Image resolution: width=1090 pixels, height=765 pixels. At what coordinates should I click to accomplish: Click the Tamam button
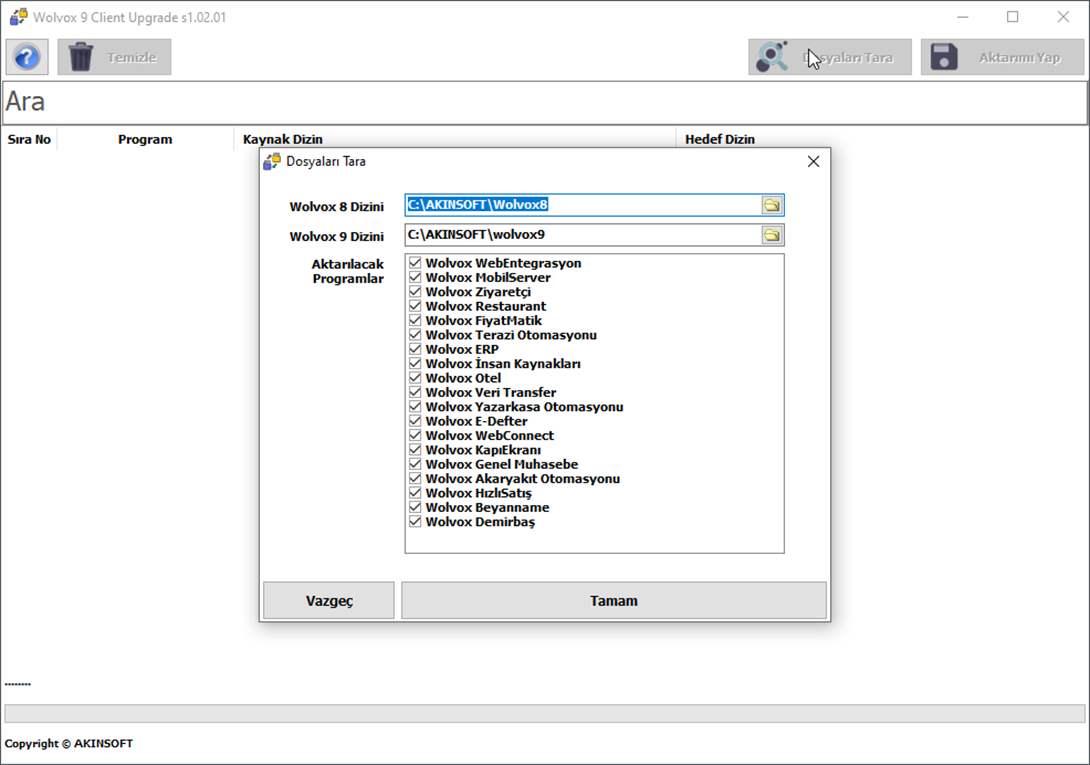pos(614,600)
